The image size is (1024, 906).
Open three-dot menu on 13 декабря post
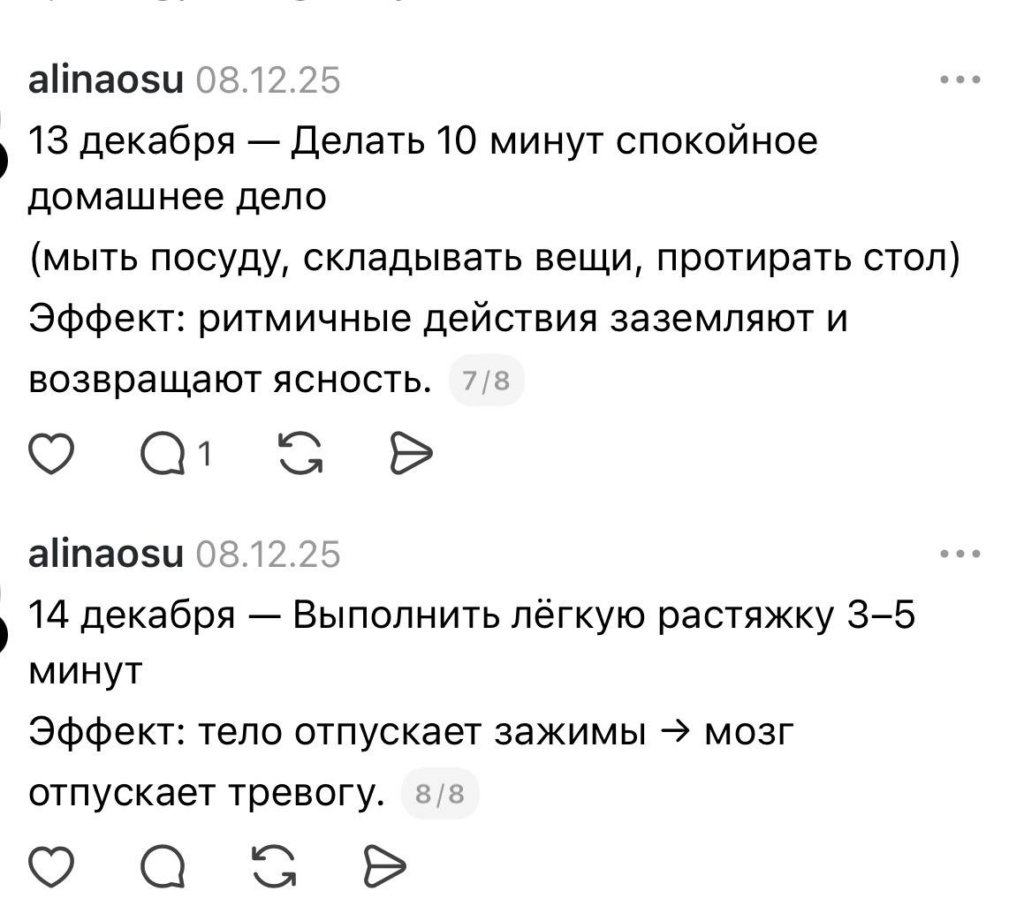click(x=958, y=82)
